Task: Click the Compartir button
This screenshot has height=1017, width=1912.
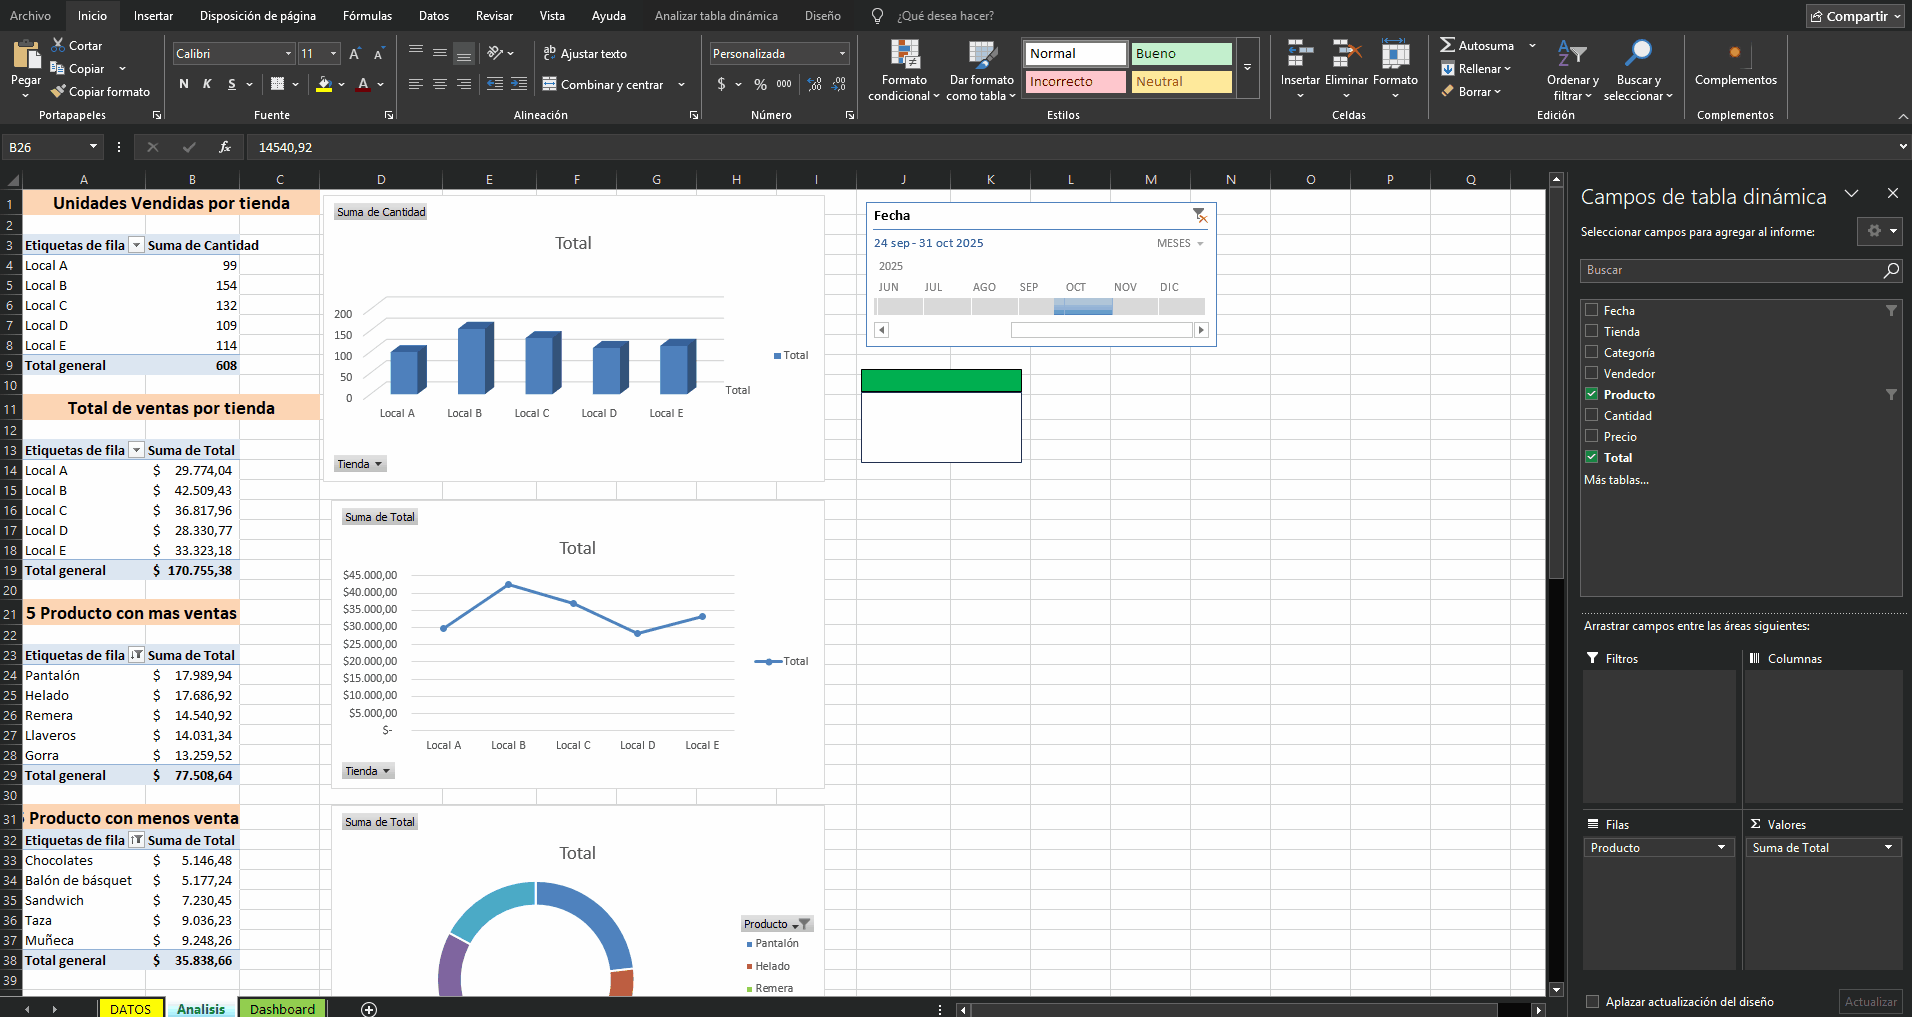Action: [1856, 16]
